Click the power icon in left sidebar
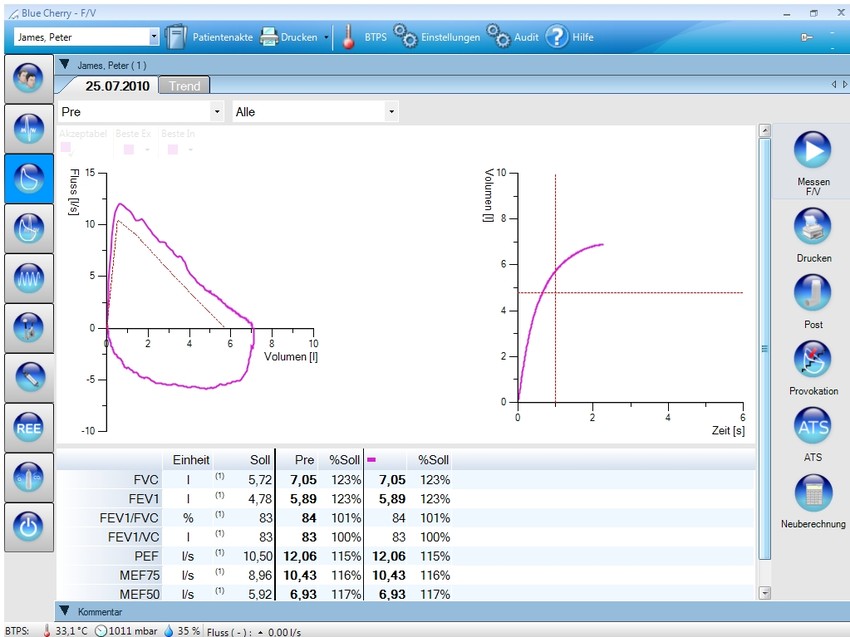The height and width of the screenshot is (637, 850). (28, 528)
